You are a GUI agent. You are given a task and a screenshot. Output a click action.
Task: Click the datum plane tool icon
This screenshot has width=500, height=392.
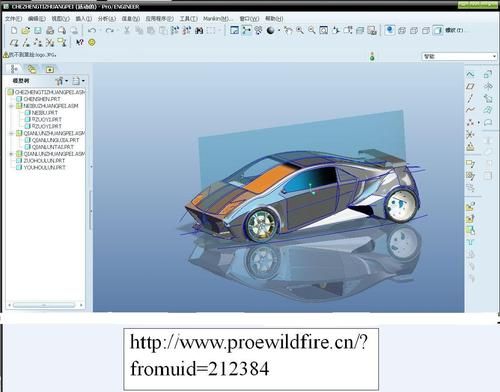coord(470,86)
